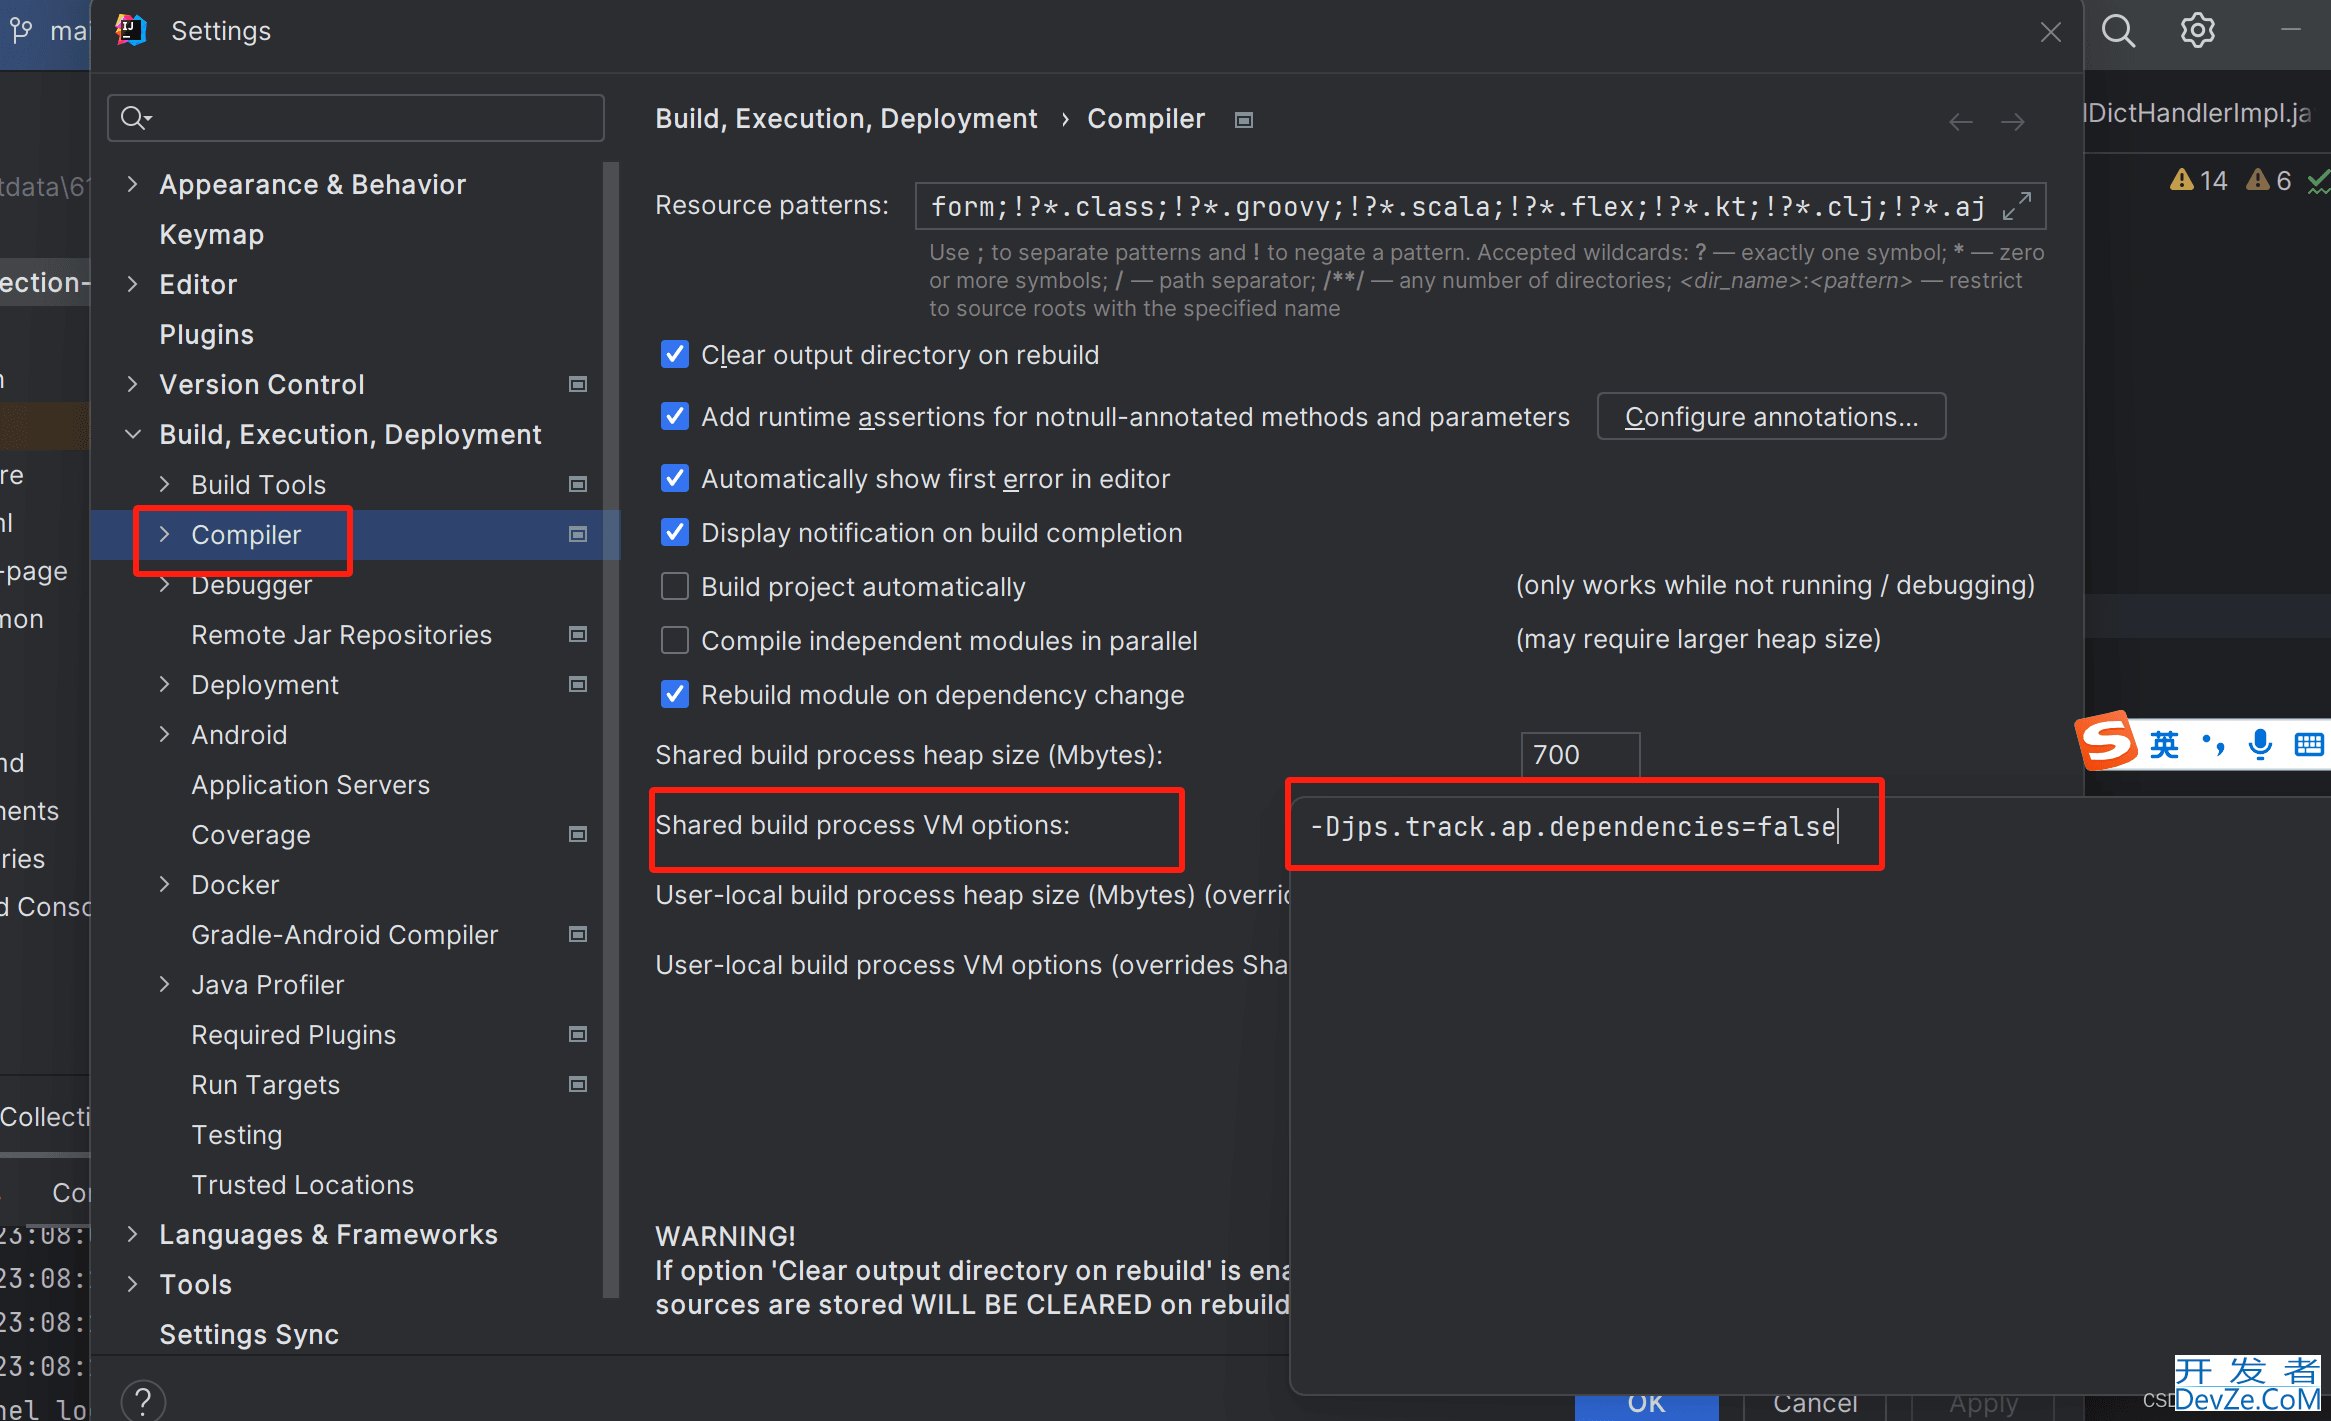Open Settings Sync page
2331x1421 pixels.
[x=249, y=1334]
